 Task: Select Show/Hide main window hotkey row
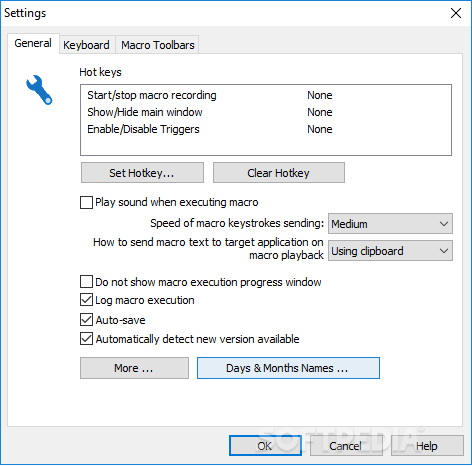click(266, 112)
